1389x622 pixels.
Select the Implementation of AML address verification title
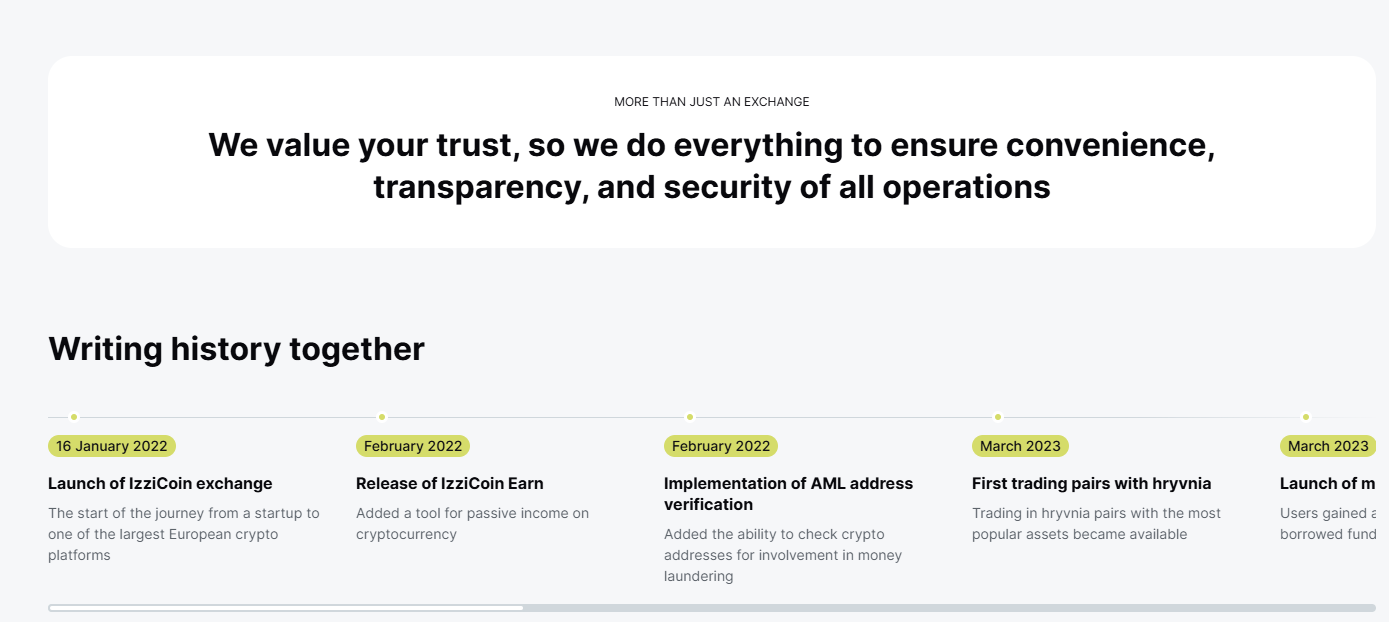[788, 493]
